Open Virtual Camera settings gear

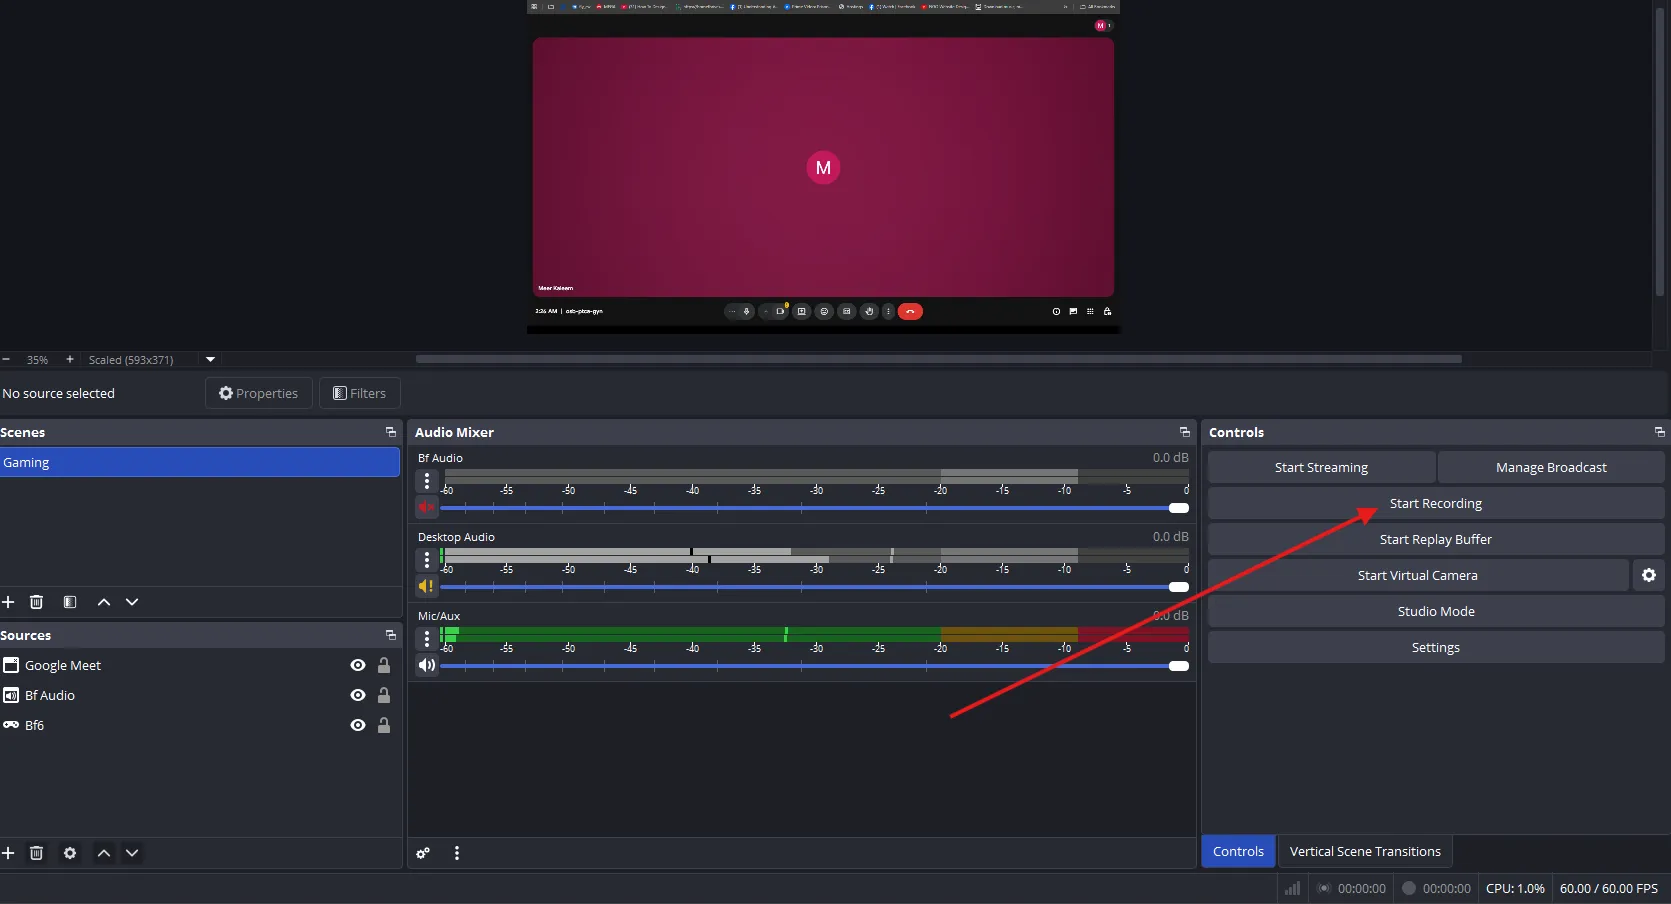1649,575
